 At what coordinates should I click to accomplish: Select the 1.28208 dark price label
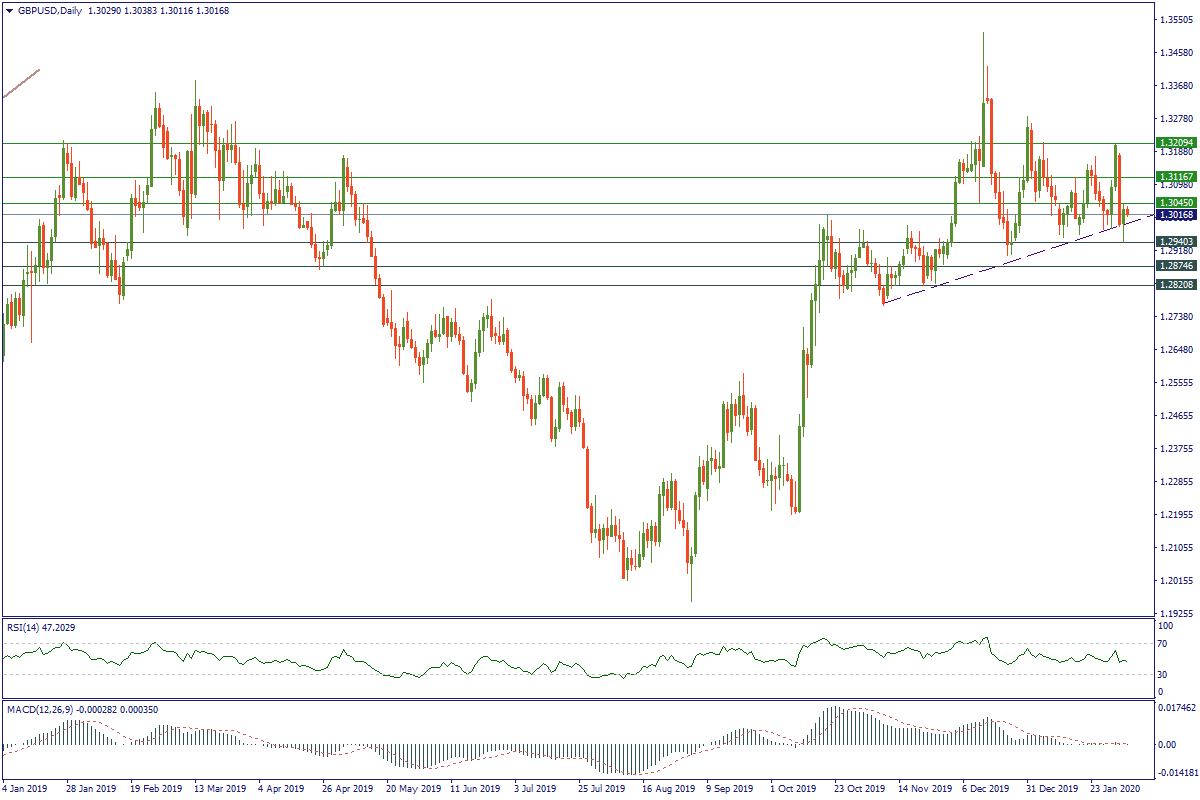[x=1176, y=285]
